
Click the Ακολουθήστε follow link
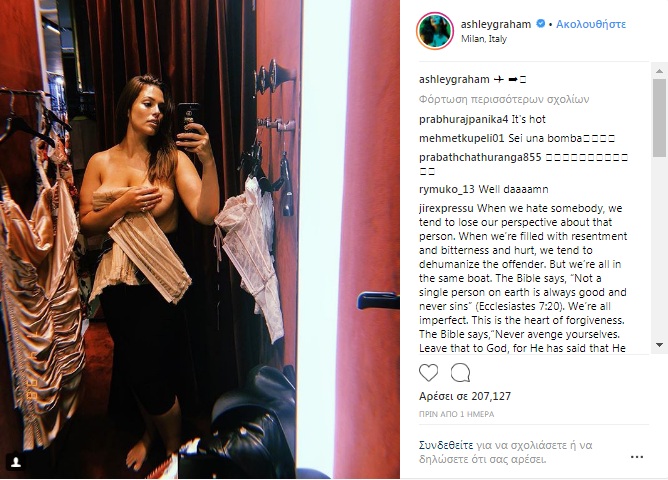tap(591, 24)
